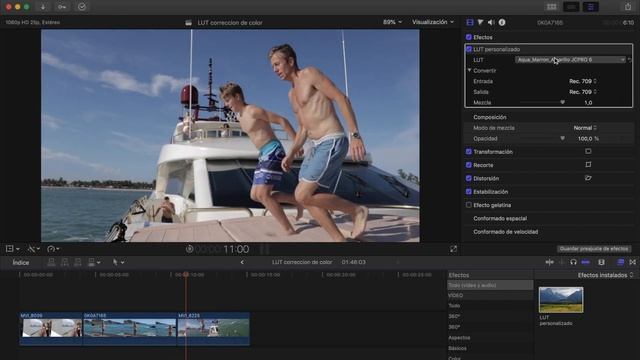
Task: Click Guardar preajuste de efectos button
Action: tap(594, 249)
